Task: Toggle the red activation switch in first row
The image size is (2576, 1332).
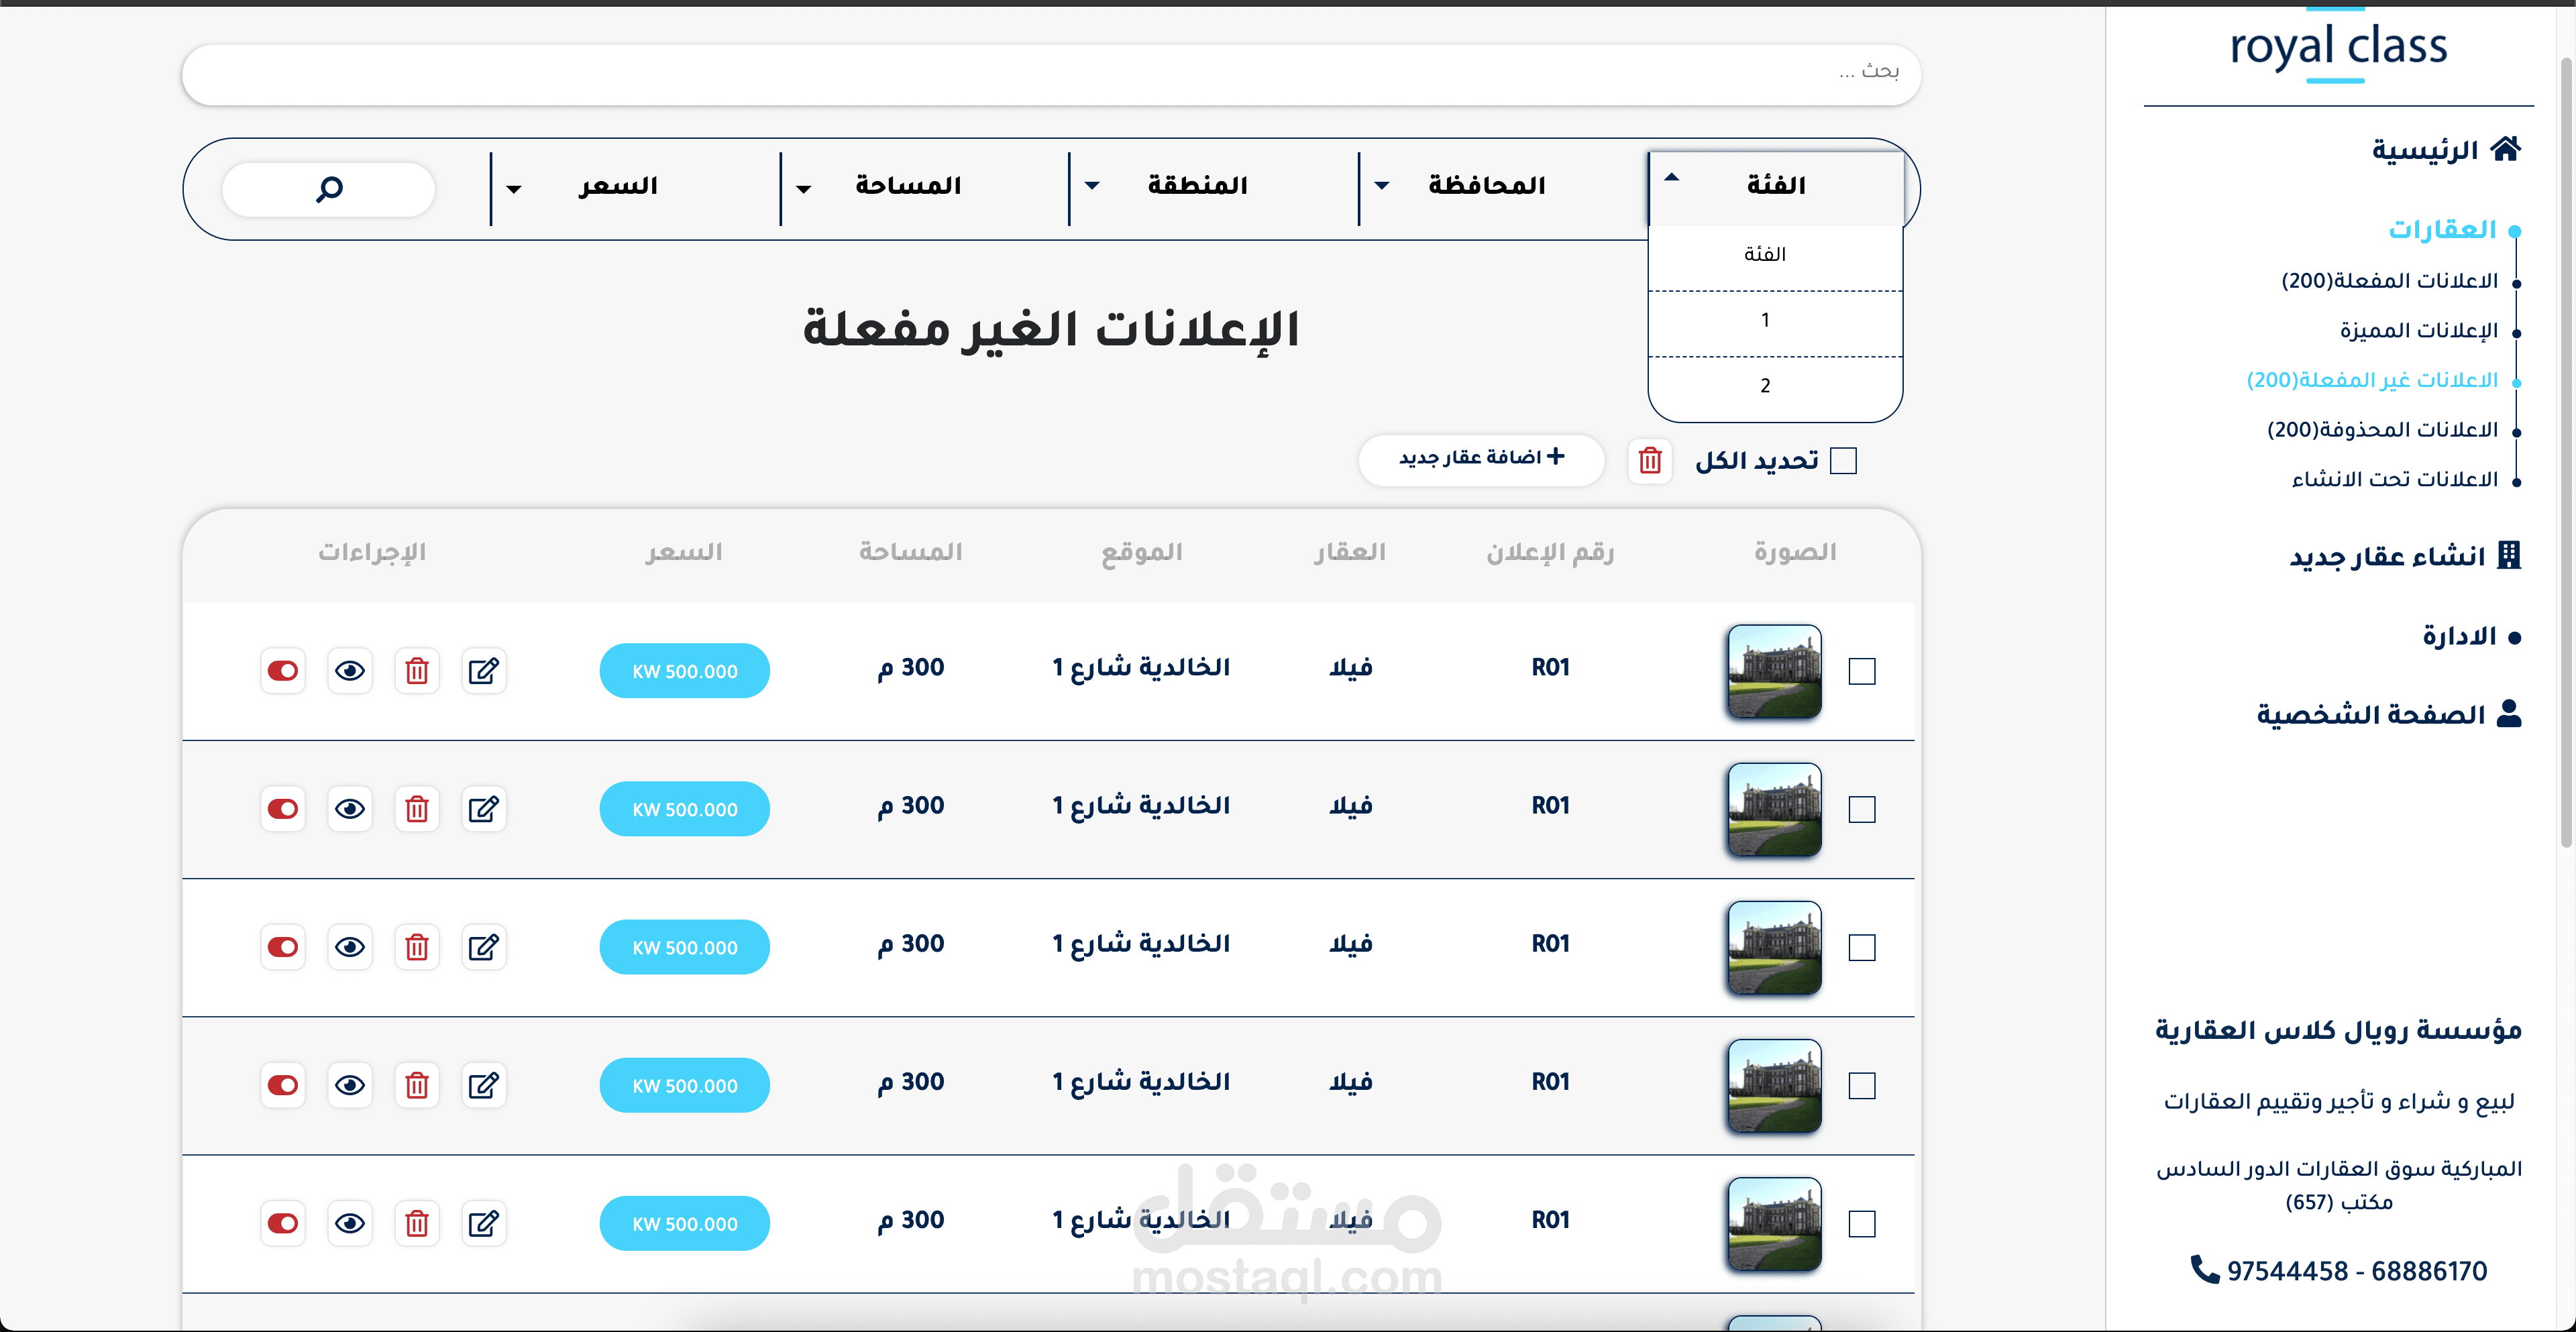Action: pos(283,670)
